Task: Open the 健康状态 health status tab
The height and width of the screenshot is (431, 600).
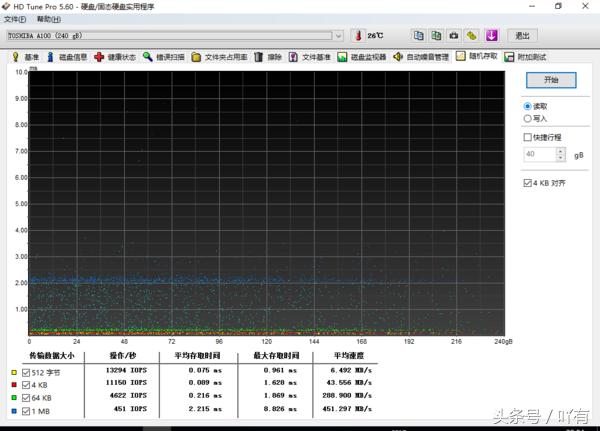Action: point(114,57)
